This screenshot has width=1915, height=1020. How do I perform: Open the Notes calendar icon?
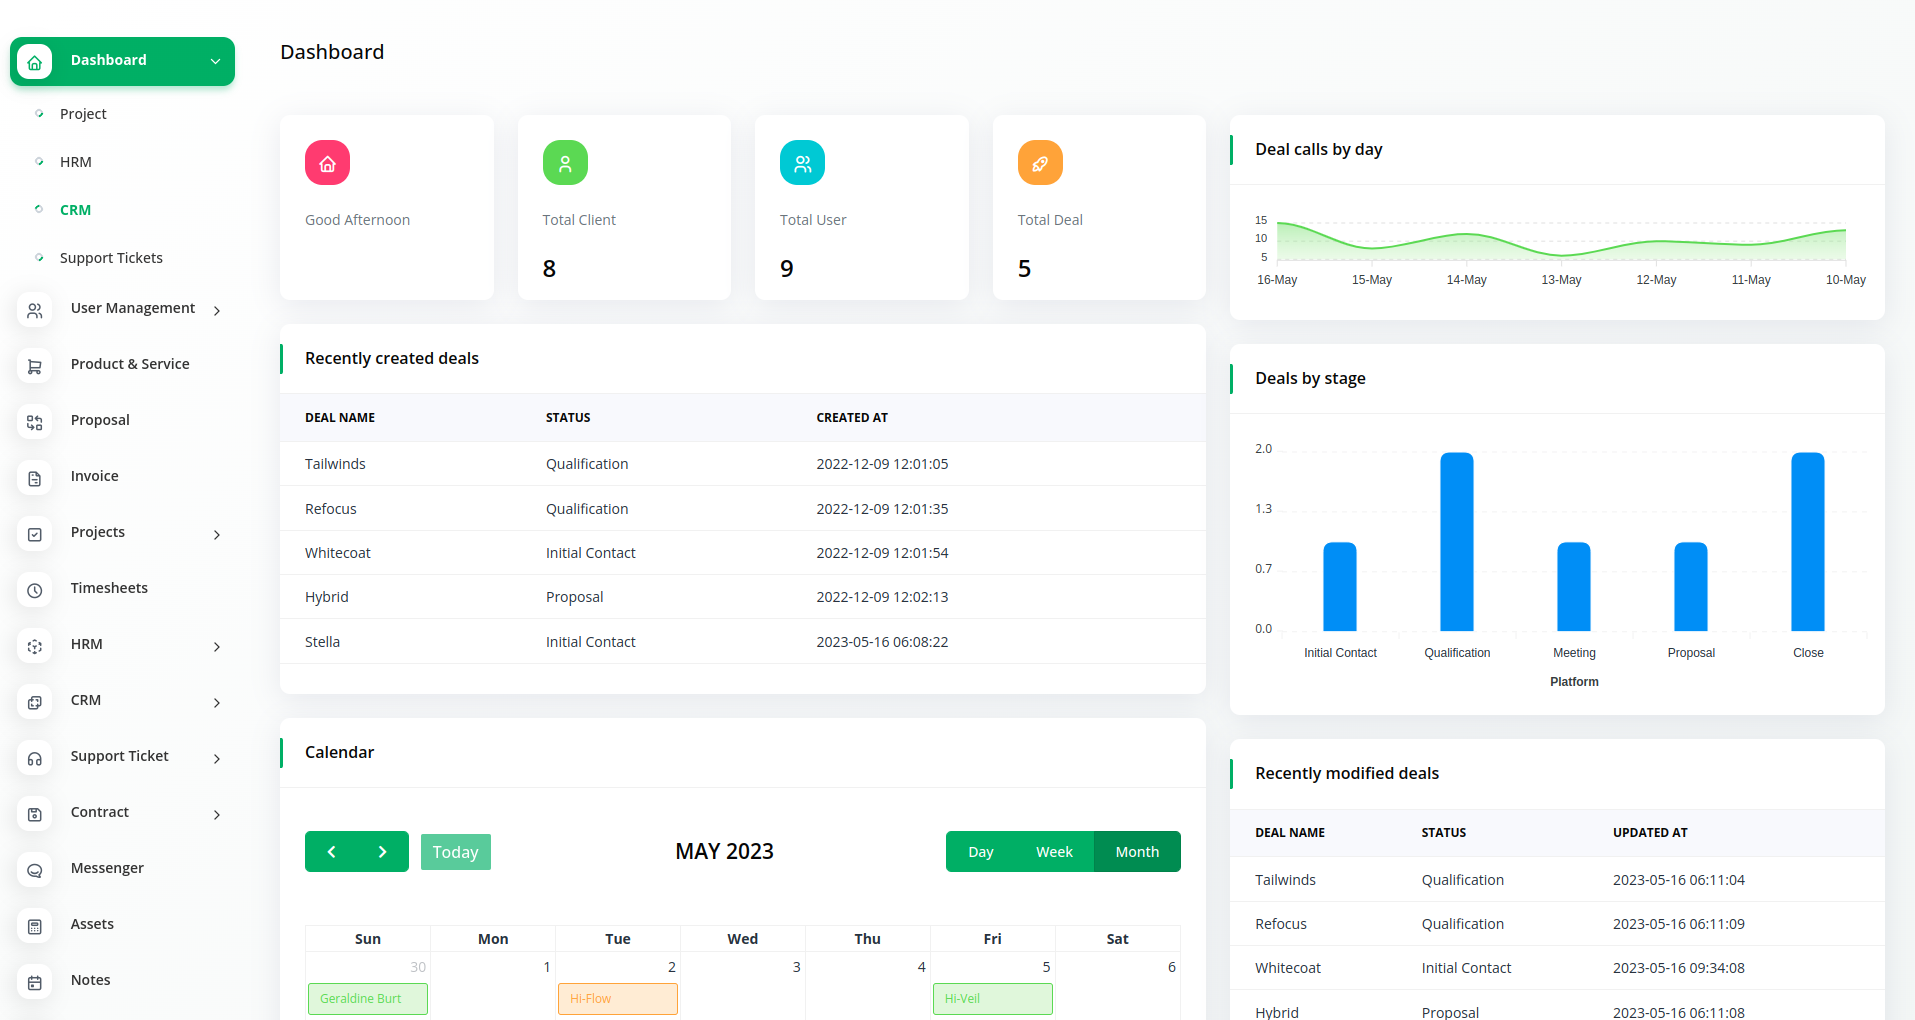click(35, 982)
